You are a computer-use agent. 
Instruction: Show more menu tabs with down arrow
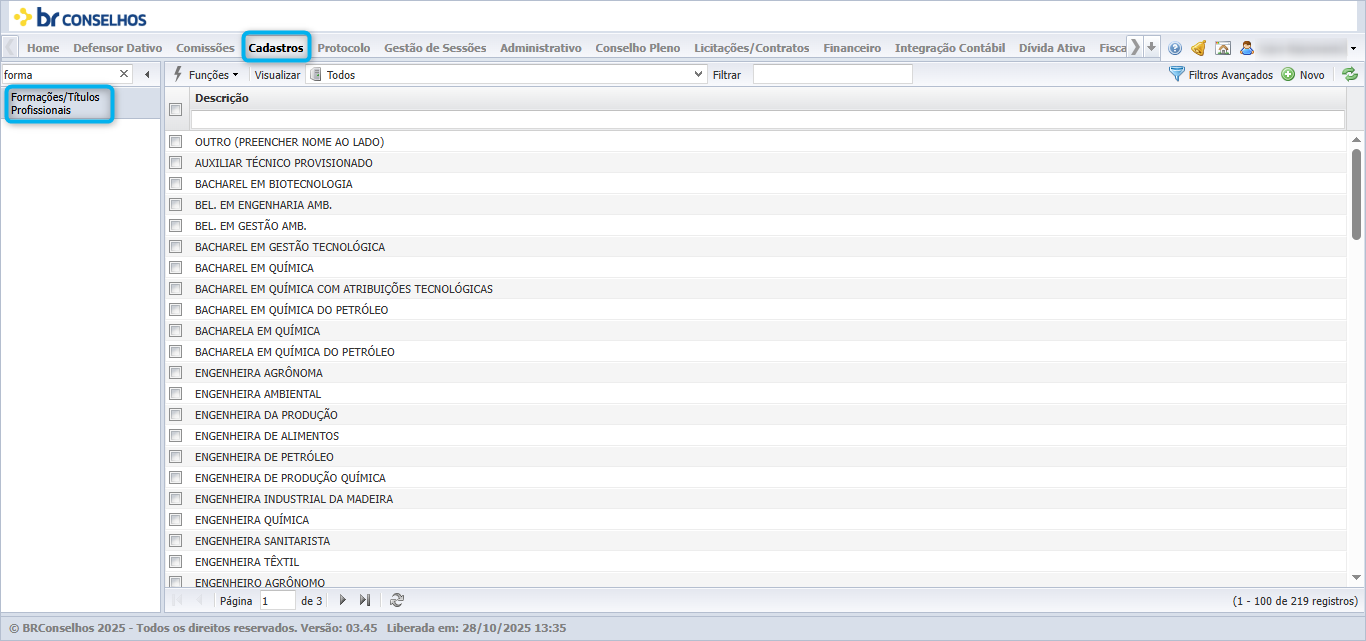coord(1151,47)
